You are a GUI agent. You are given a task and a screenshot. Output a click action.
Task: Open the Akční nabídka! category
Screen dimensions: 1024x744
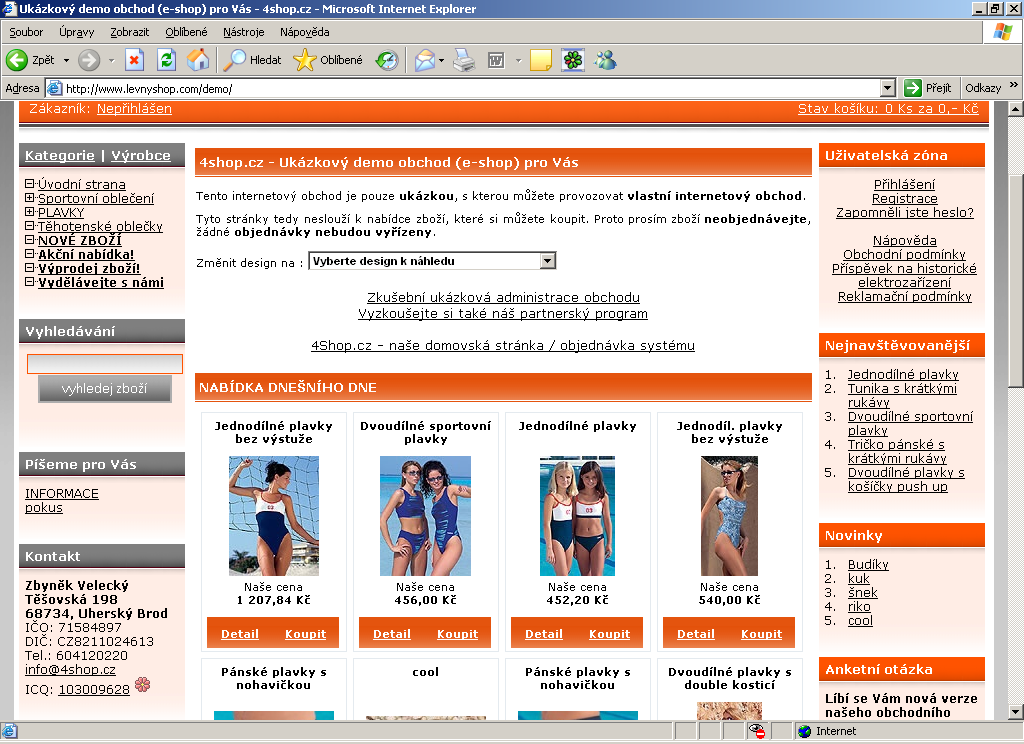(x=86, y=254)
